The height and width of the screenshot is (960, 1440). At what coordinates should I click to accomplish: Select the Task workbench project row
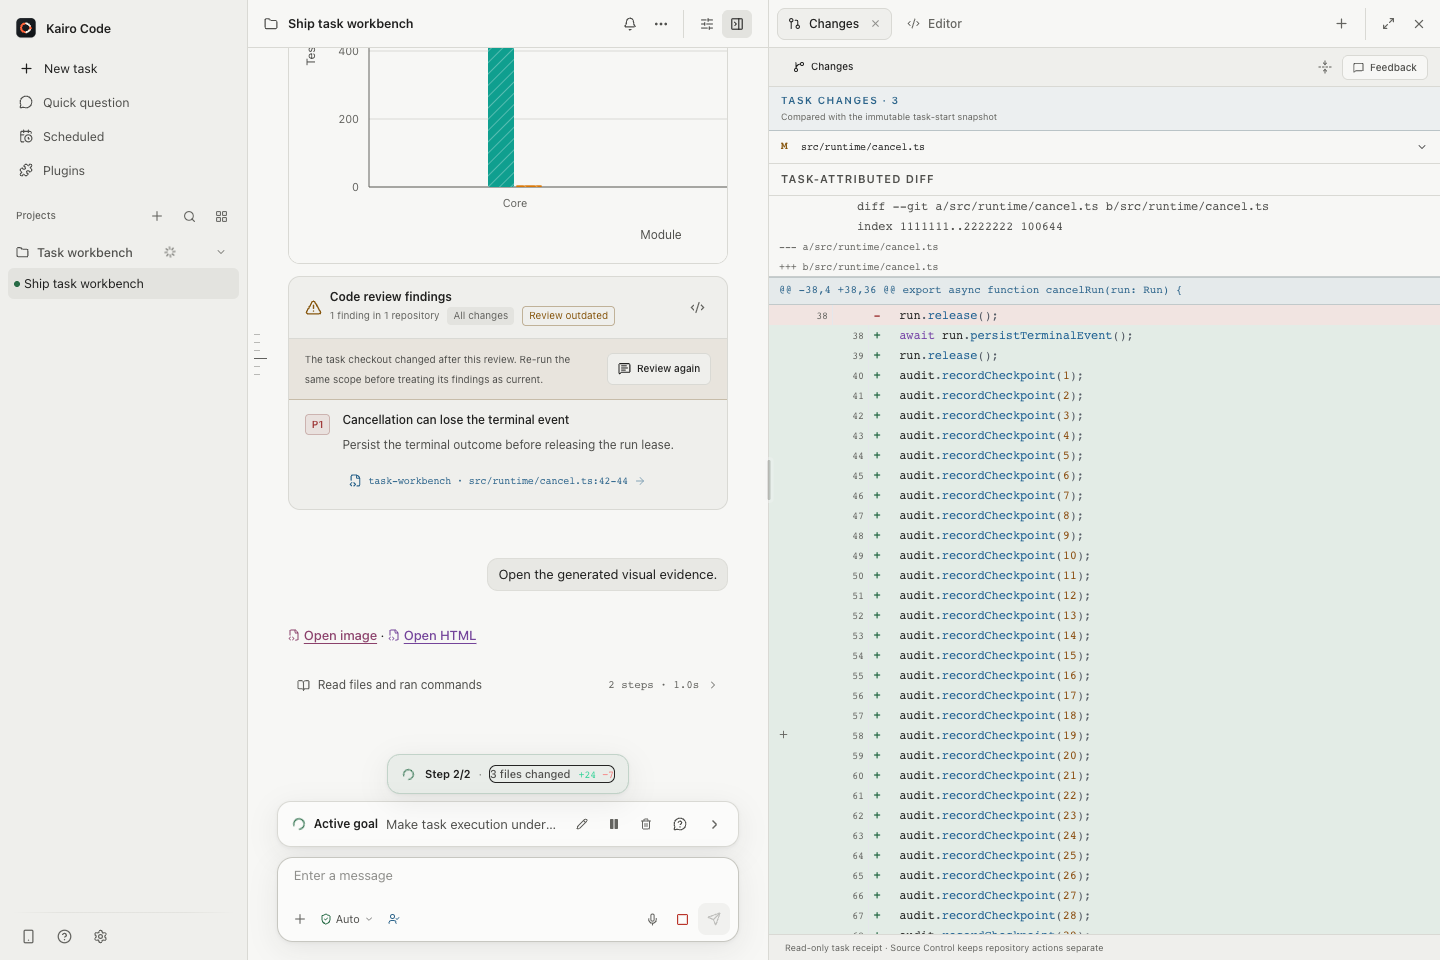[123, 252]
